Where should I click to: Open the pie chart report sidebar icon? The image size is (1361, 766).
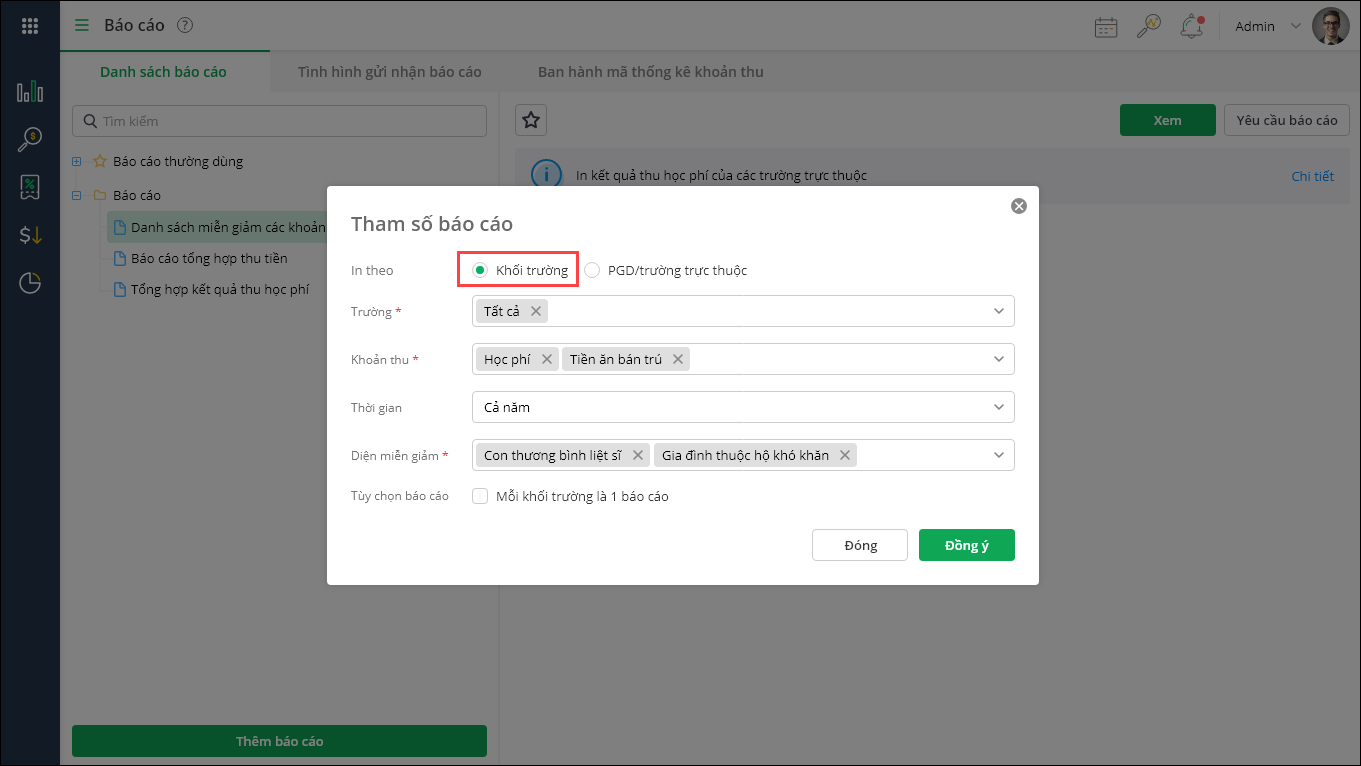click(x=30, y=283)
